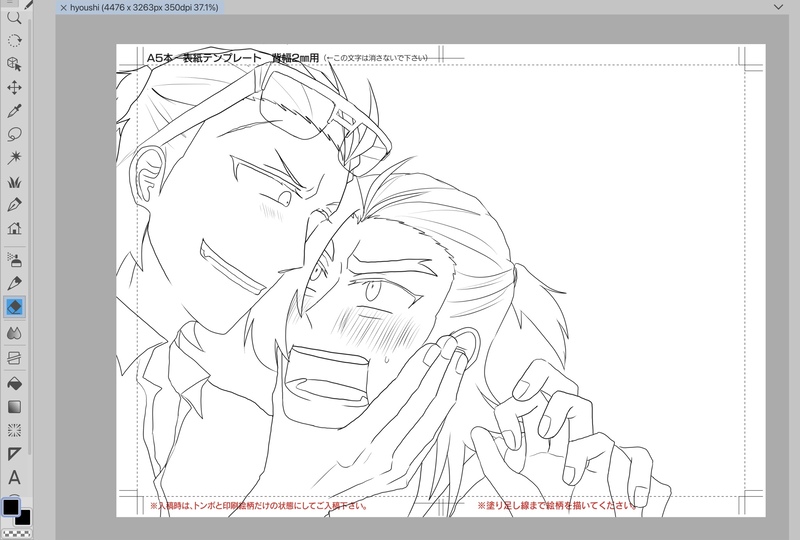This screenshot has height=540, width=800.
Task: Pick the main black color swatch
Action: tap(11, 507)
